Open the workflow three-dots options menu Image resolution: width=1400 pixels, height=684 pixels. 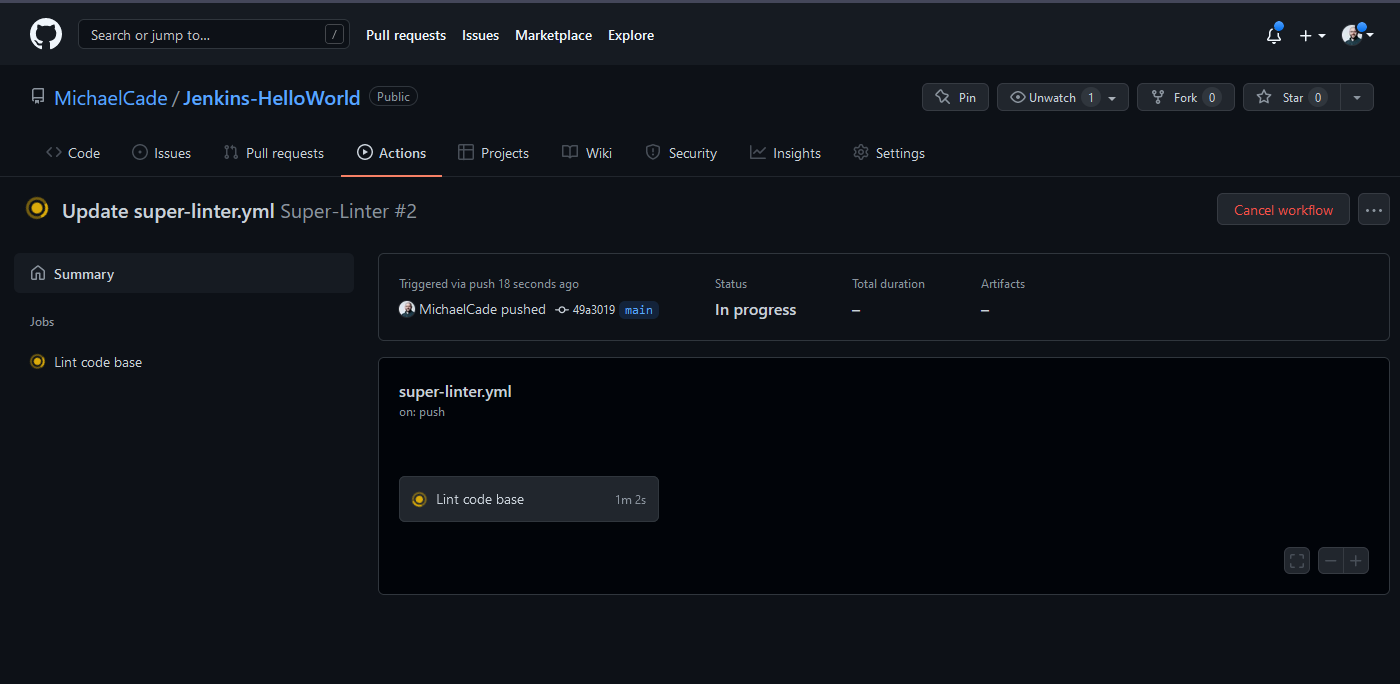coord(1373,210)
